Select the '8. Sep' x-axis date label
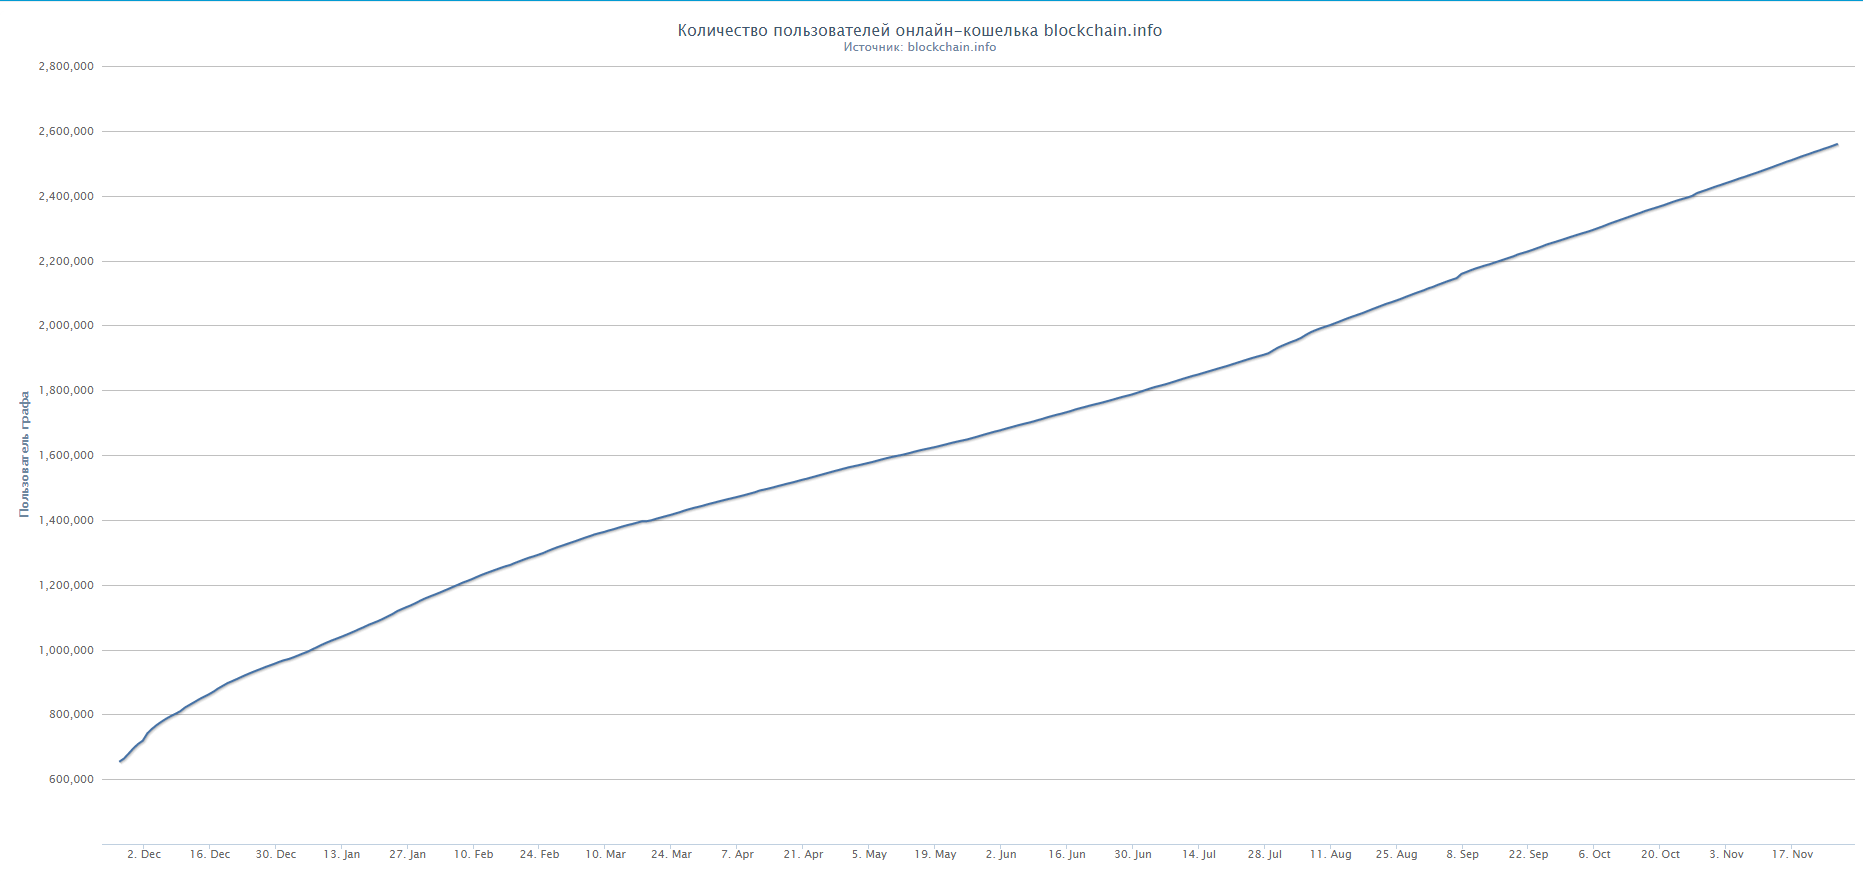This screenshot has height=881, width=1863. [1462, 854]
